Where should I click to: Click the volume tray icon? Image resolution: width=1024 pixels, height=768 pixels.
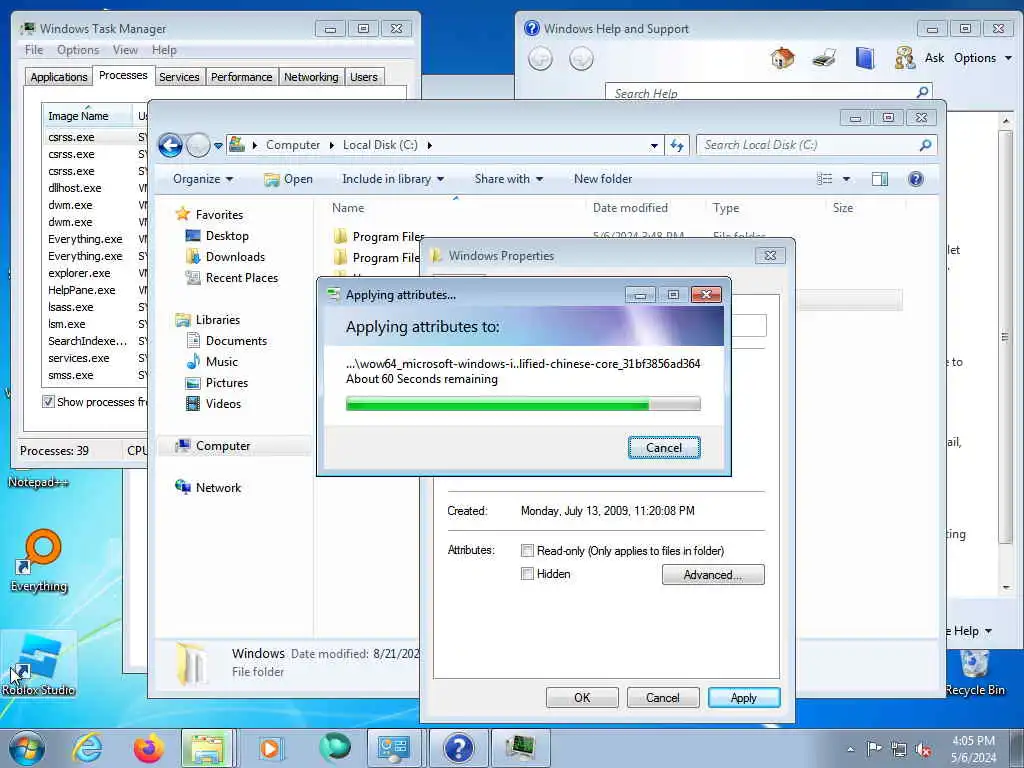pos(923,750)
